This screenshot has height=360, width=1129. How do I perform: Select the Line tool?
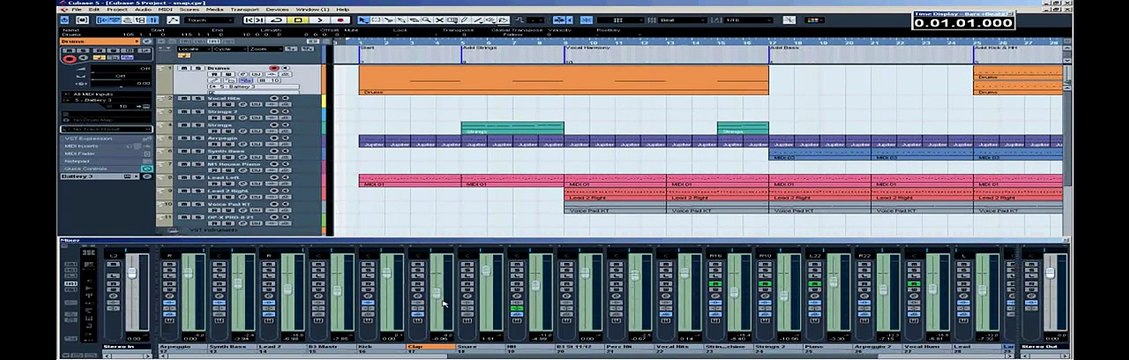[x=477, y=20]
